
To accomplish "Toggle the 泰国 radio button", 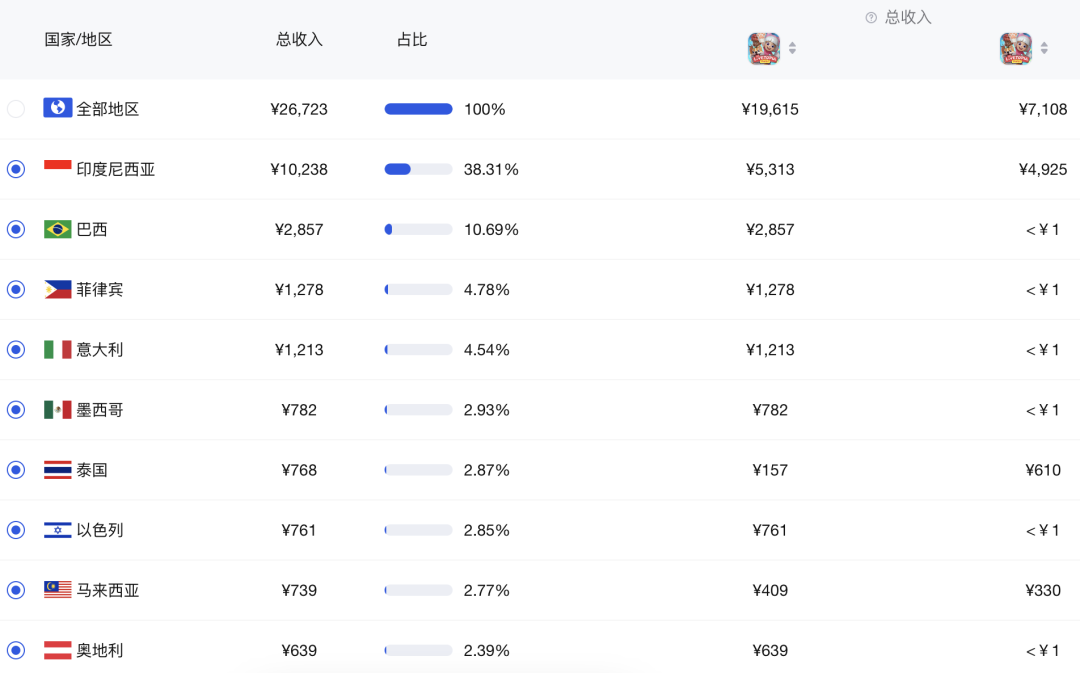I will tap(16, 470).
